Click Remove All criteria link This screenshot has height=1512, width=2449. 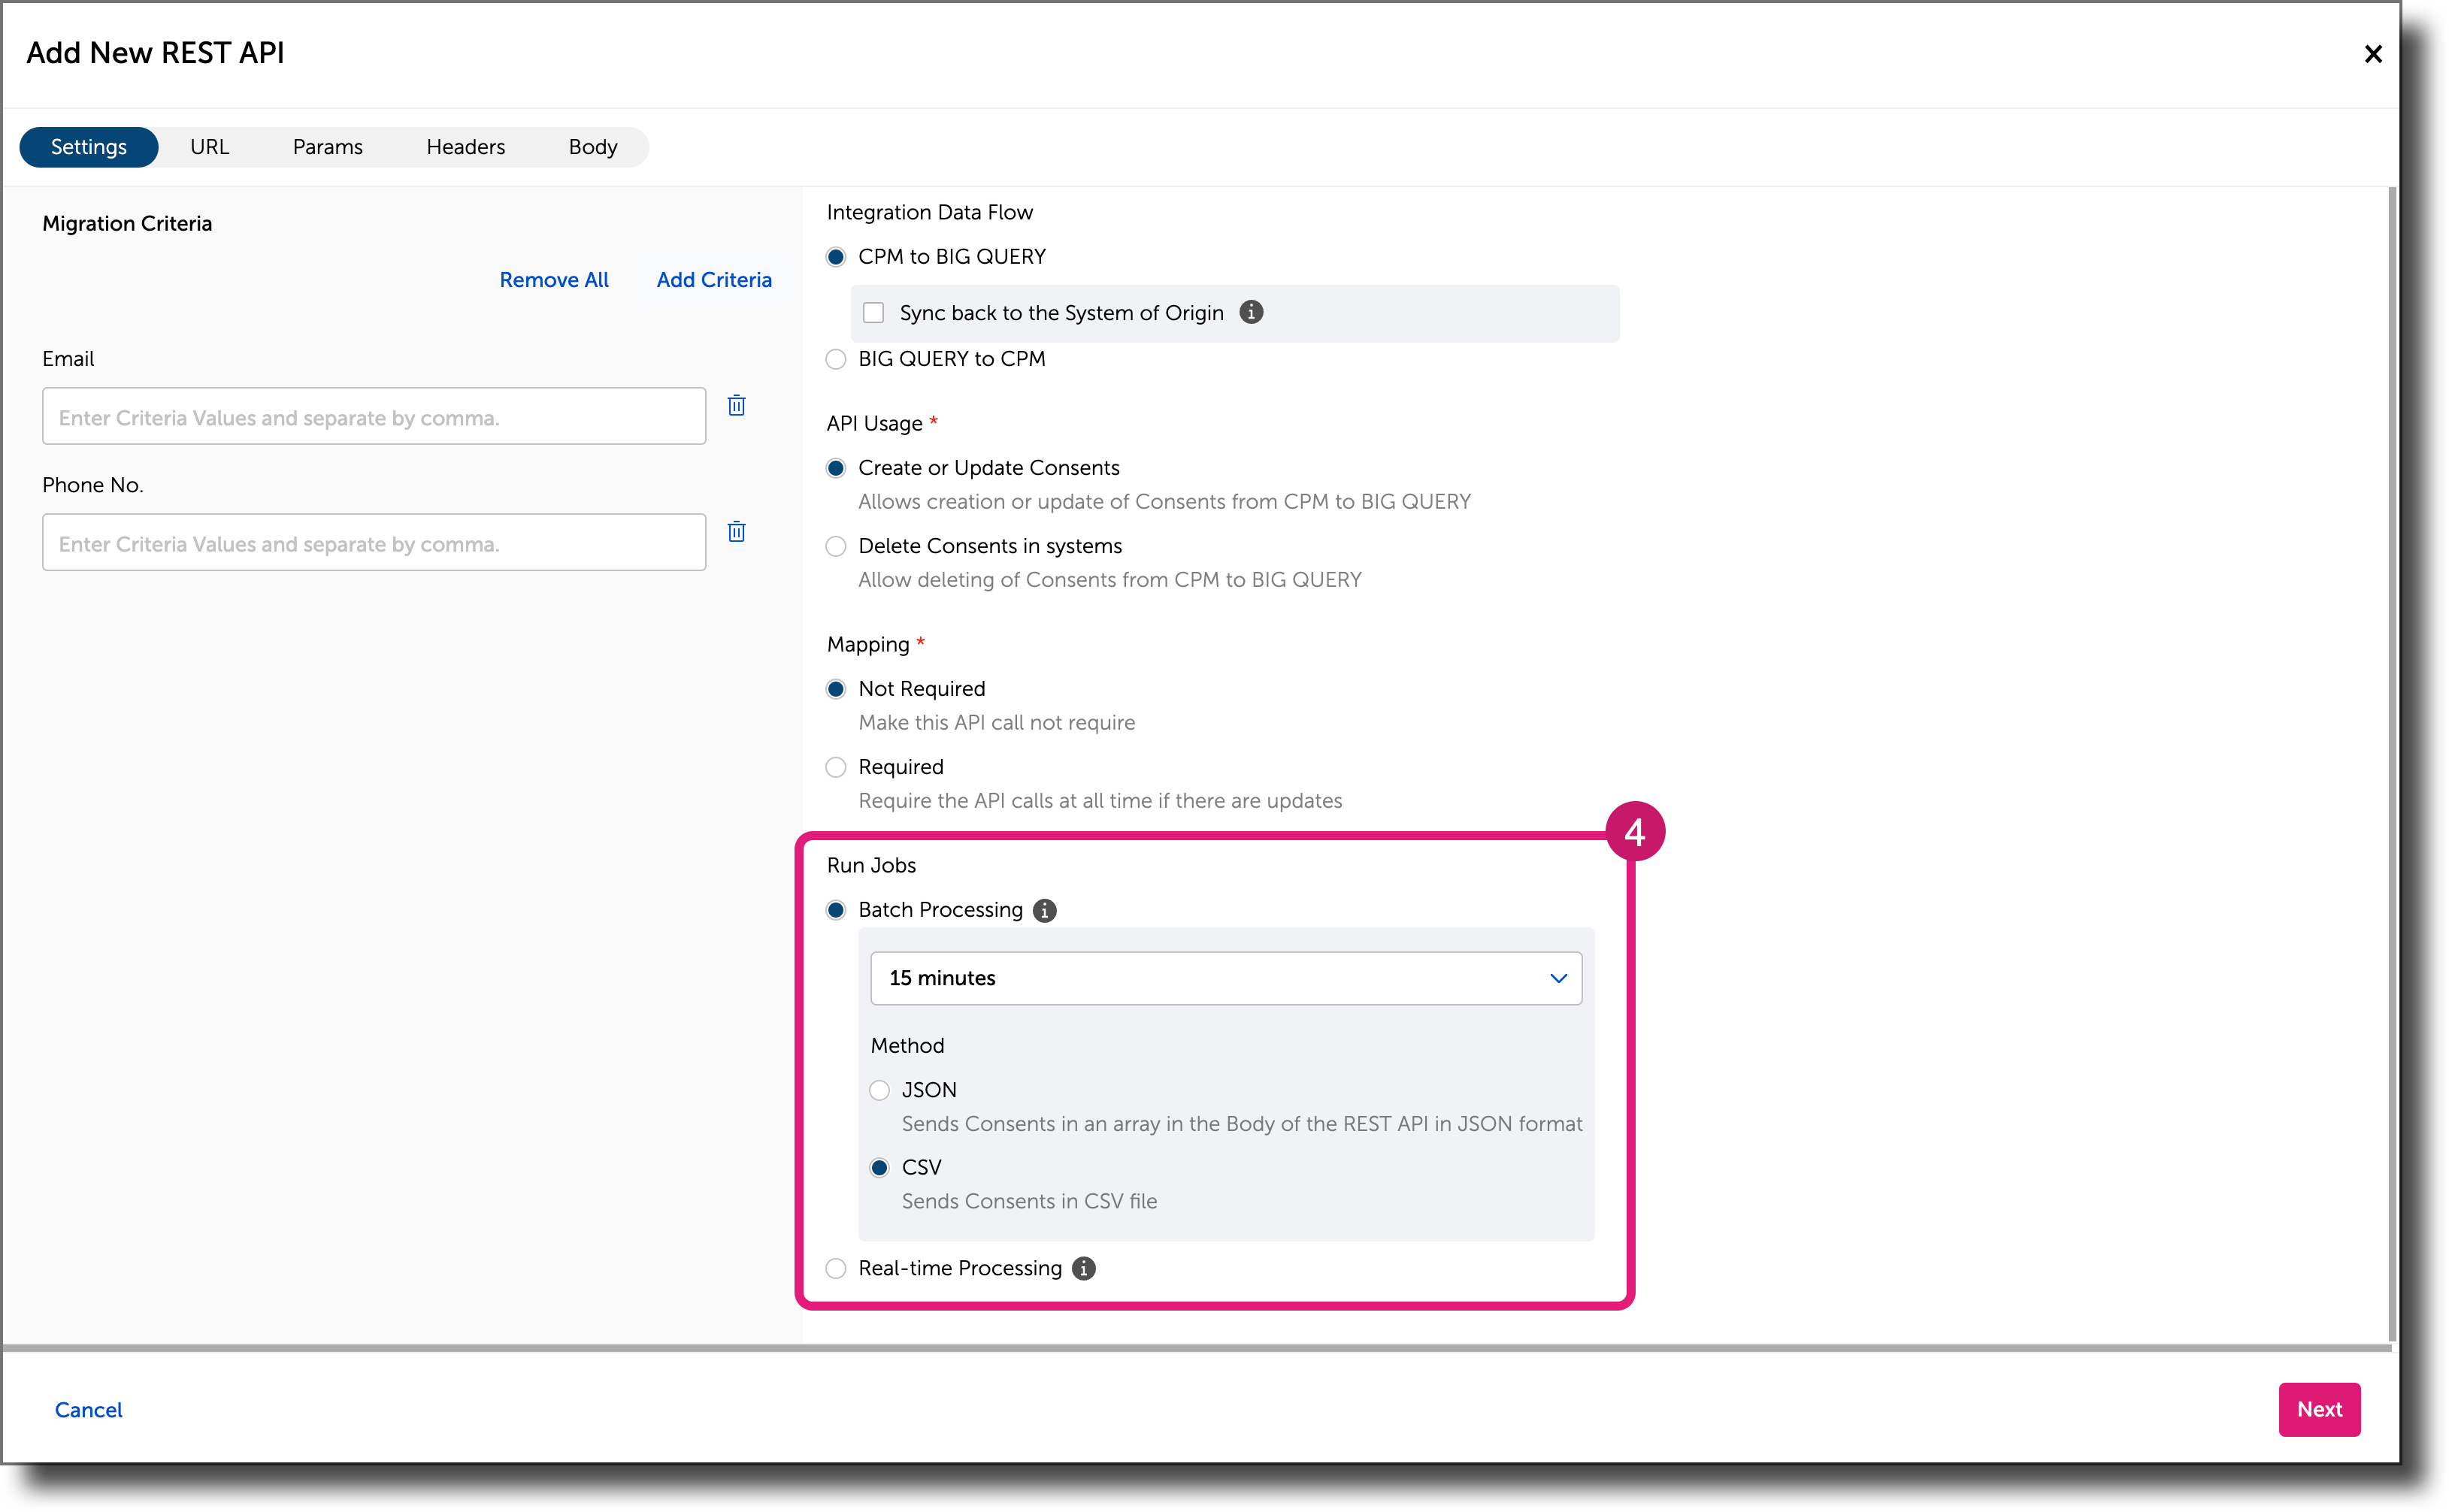[554, 280]
